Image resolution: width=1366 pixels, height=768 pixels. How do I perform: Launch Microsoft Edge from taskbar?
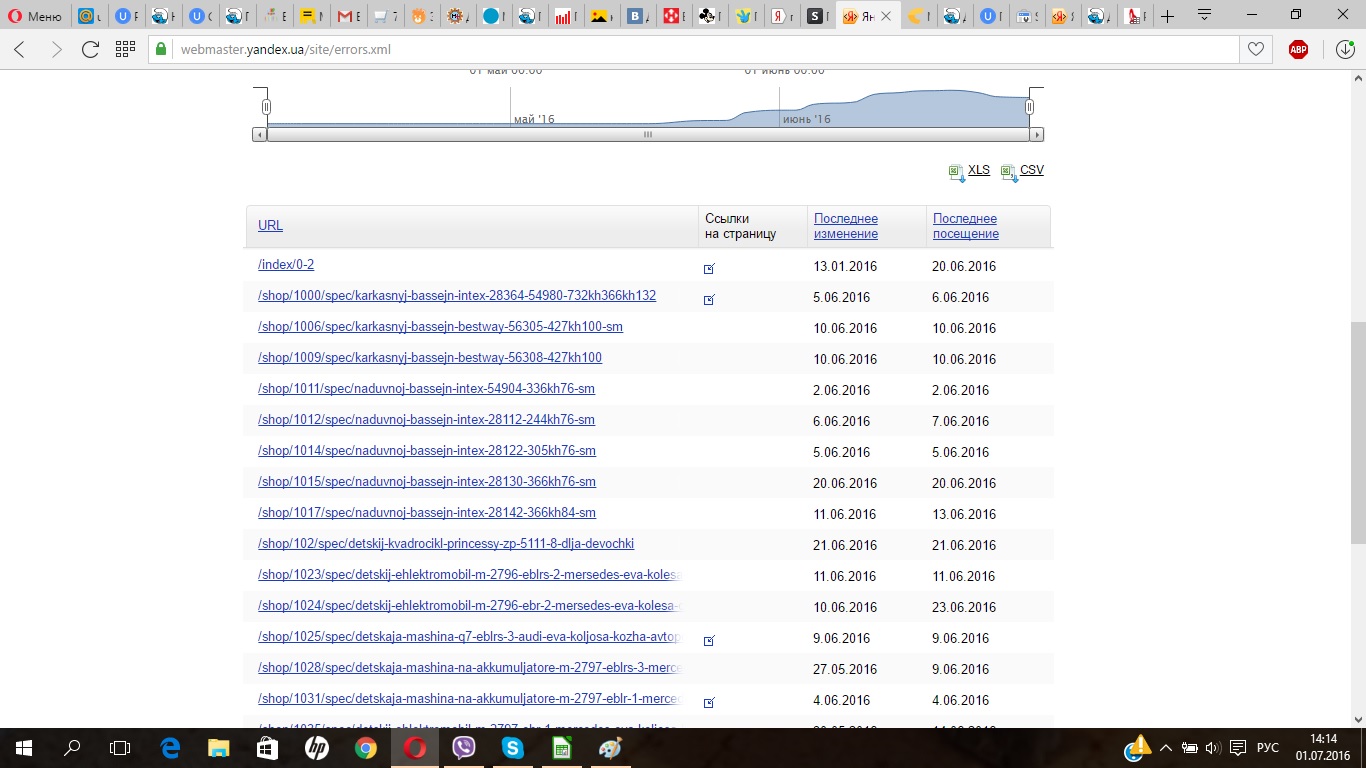[170, 748]
